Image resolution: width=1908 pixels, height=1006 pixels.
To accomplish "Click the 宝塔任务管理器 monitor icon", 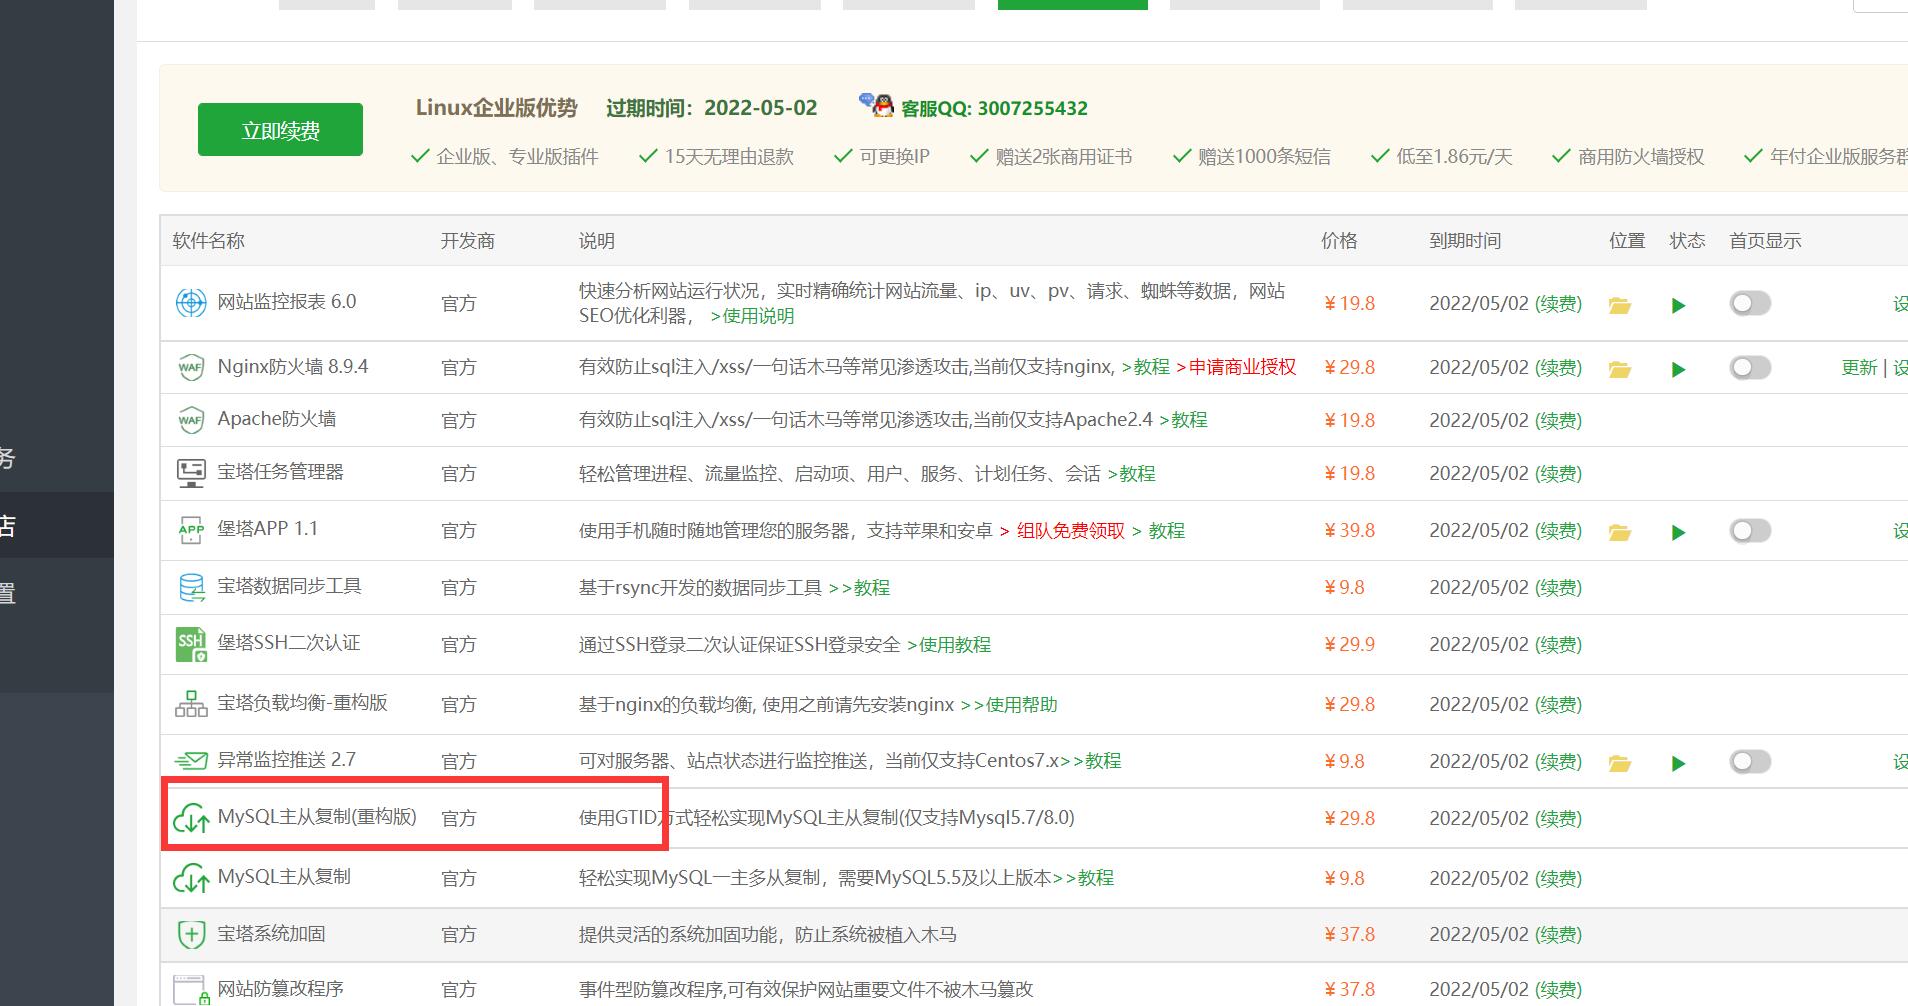I will tap(191, 473).
